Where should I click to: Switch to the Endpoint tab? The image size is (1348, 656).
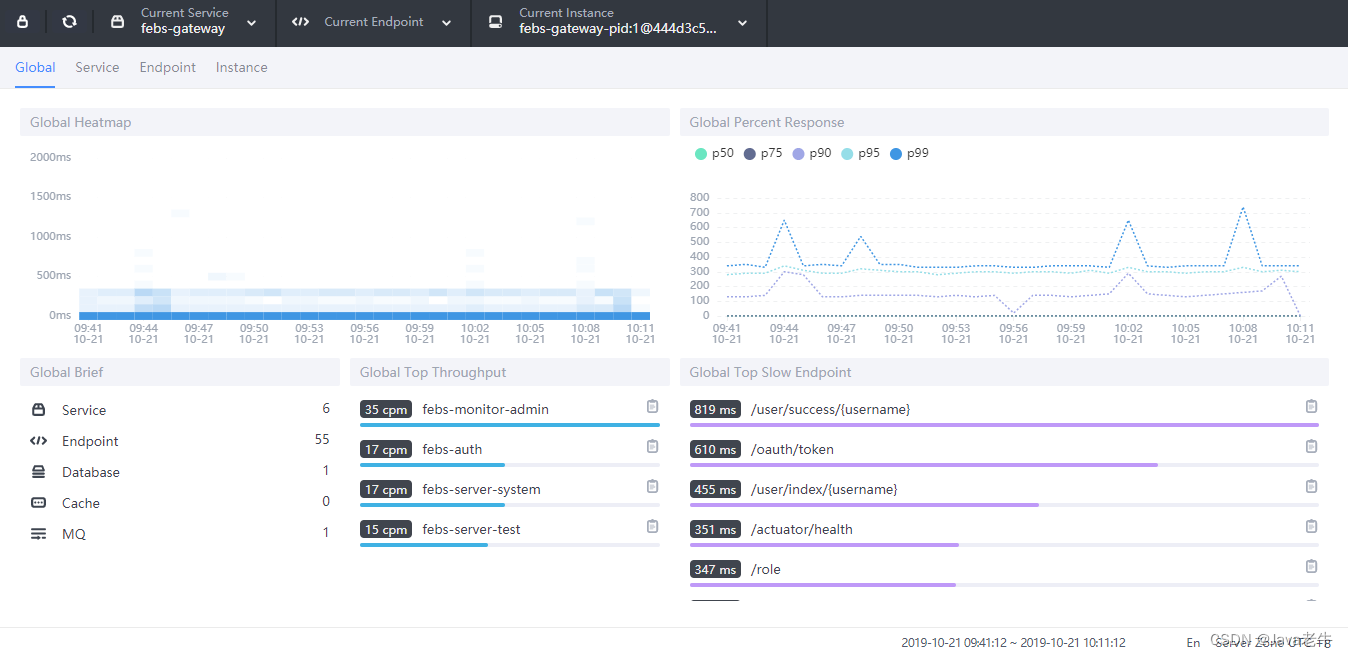coord(168,67)
